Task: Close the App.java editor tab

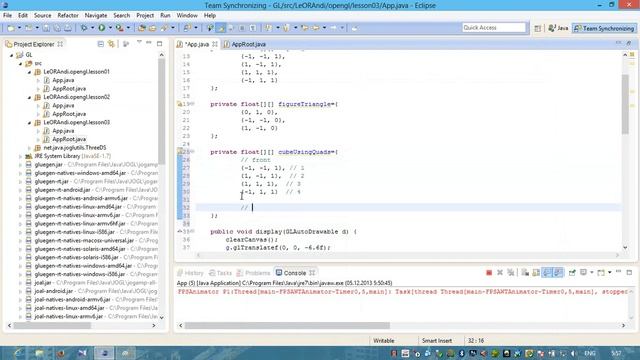Action: [x=215, y=44]
